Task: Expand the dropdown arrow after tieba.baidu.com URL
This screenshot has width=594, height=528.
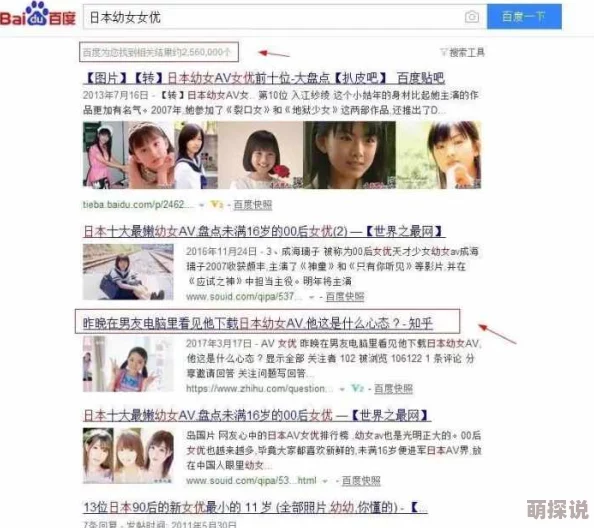Action: pos(202,205)
